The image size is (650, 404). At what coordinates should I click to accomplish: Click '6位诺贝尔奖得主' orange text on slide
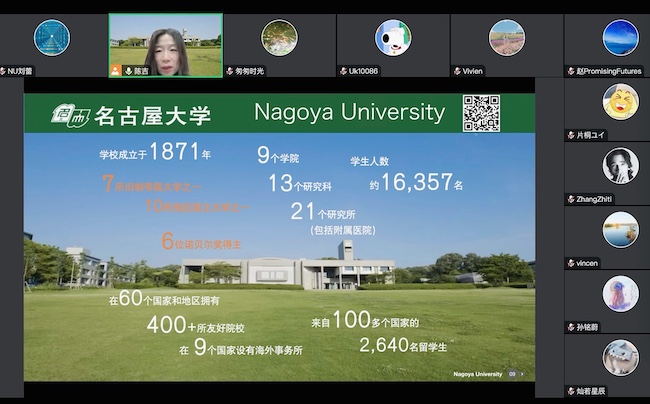pos(201,242)
